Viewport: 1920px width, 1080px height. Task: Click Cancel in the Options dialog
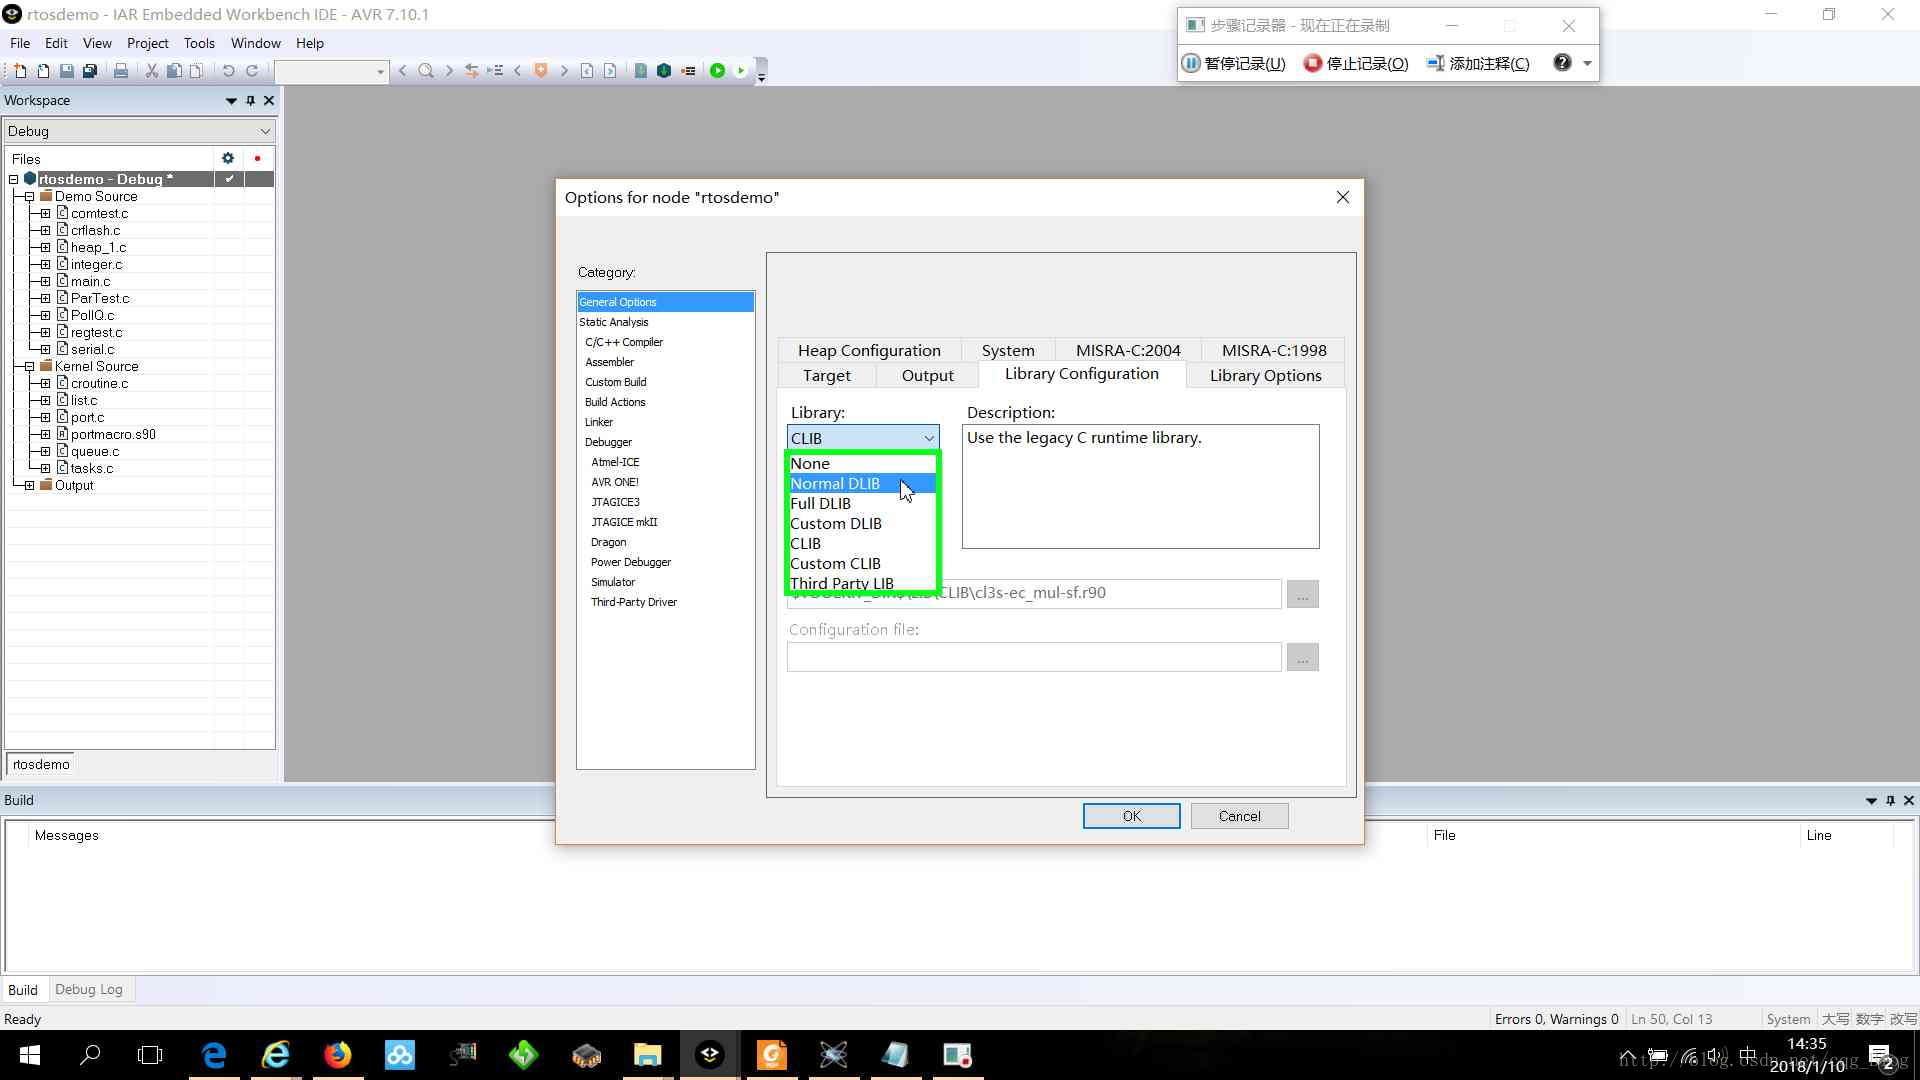pos(1239,816)
